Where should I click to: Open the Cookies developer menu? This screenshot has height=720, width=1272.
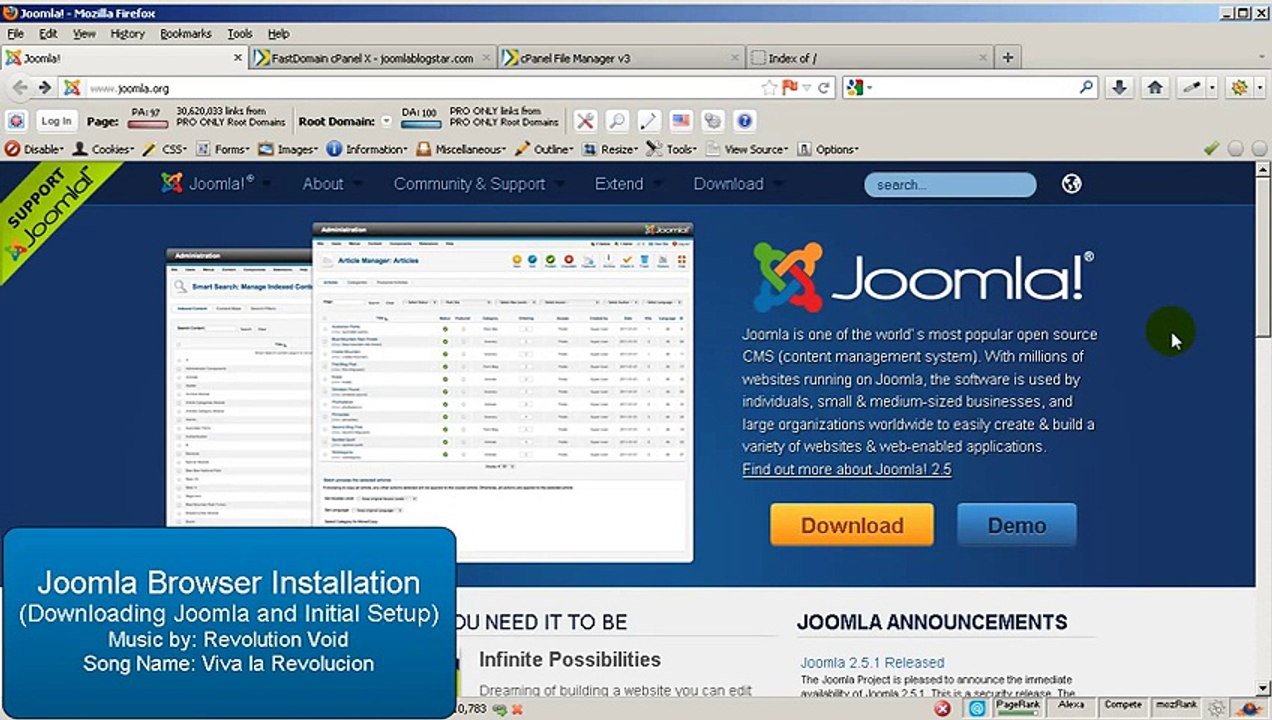coord(103,149)
